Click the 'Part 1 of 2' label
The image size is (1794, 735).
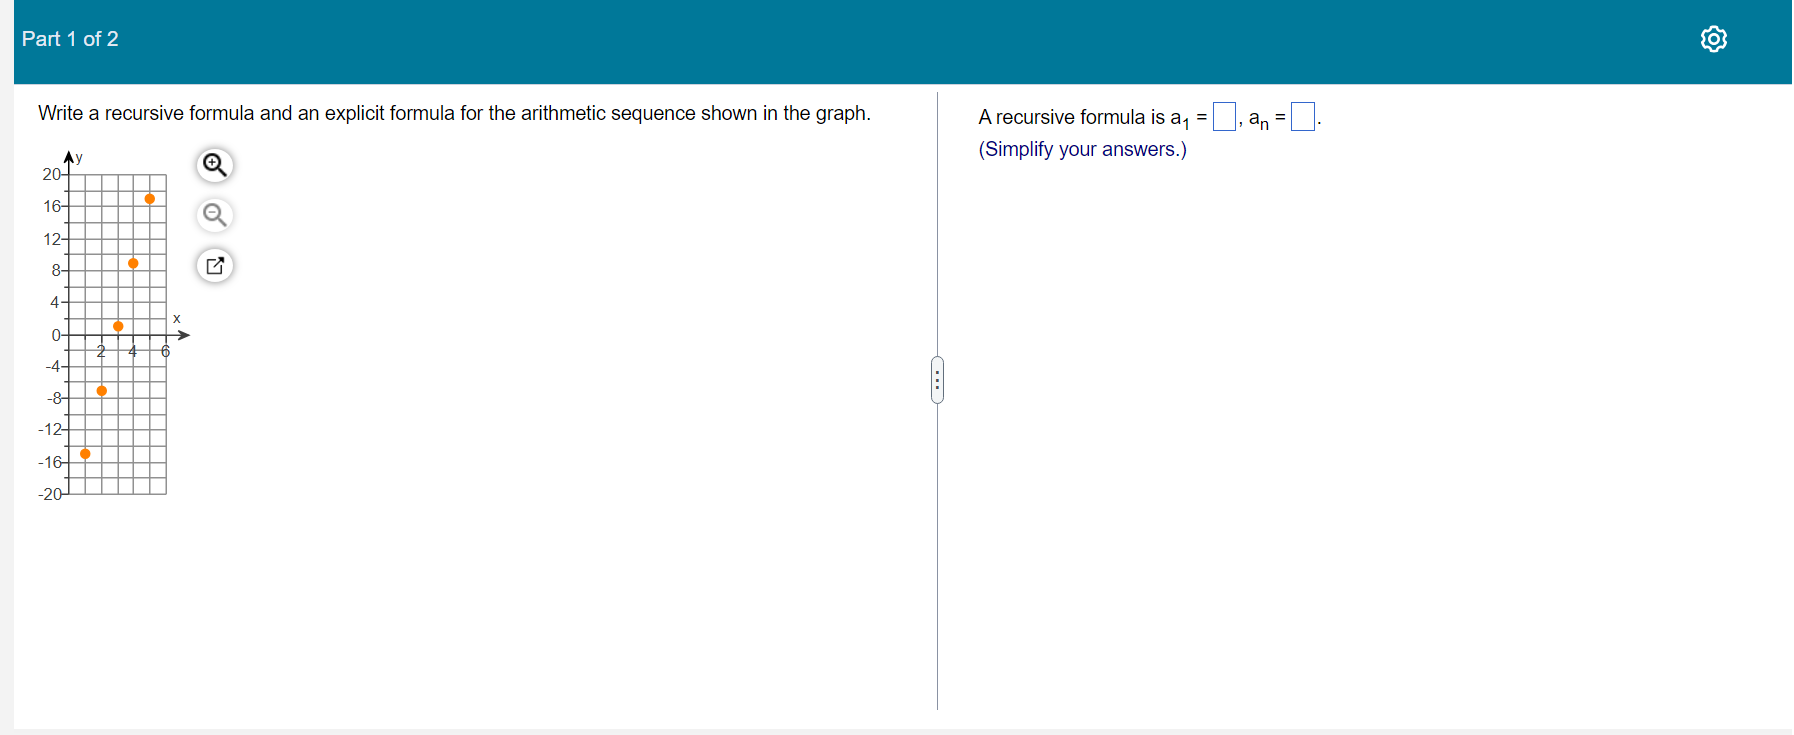click(70, 39)
